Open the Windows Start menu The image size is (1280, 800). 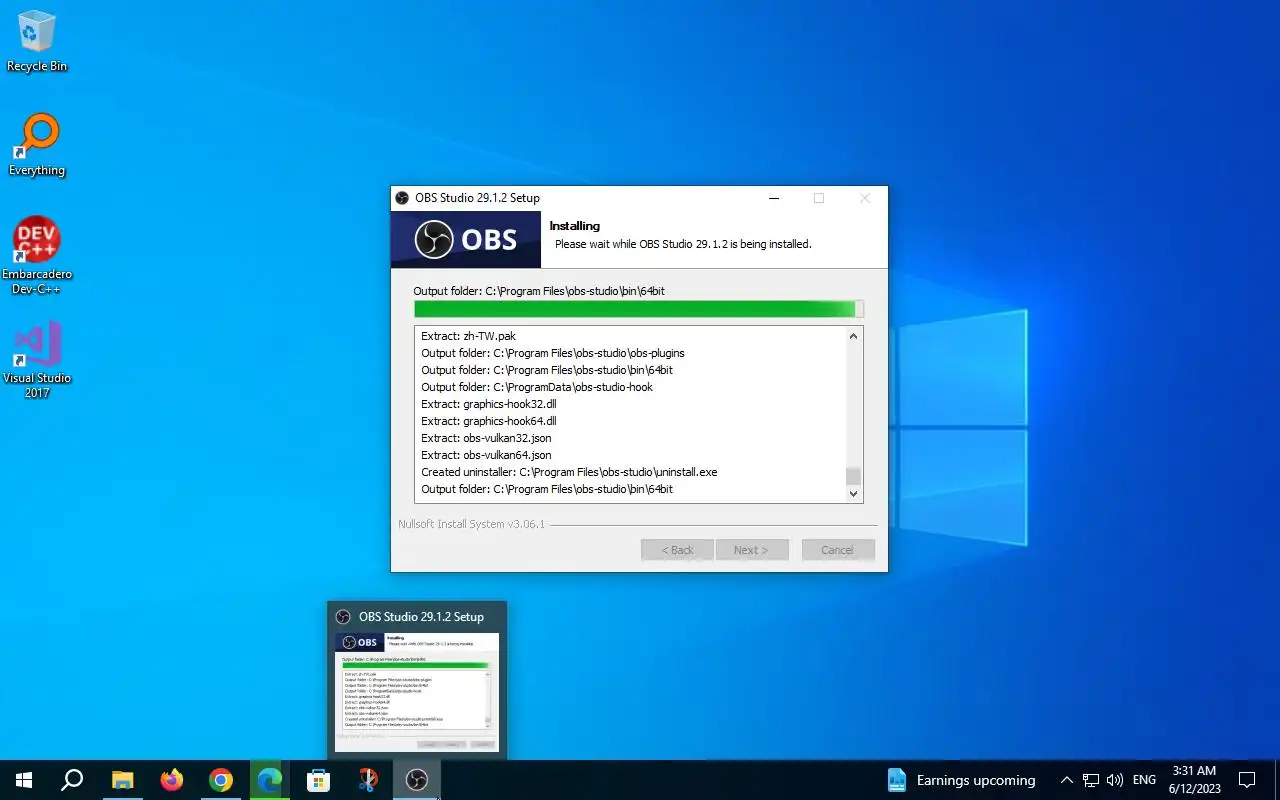pos(24,780)
